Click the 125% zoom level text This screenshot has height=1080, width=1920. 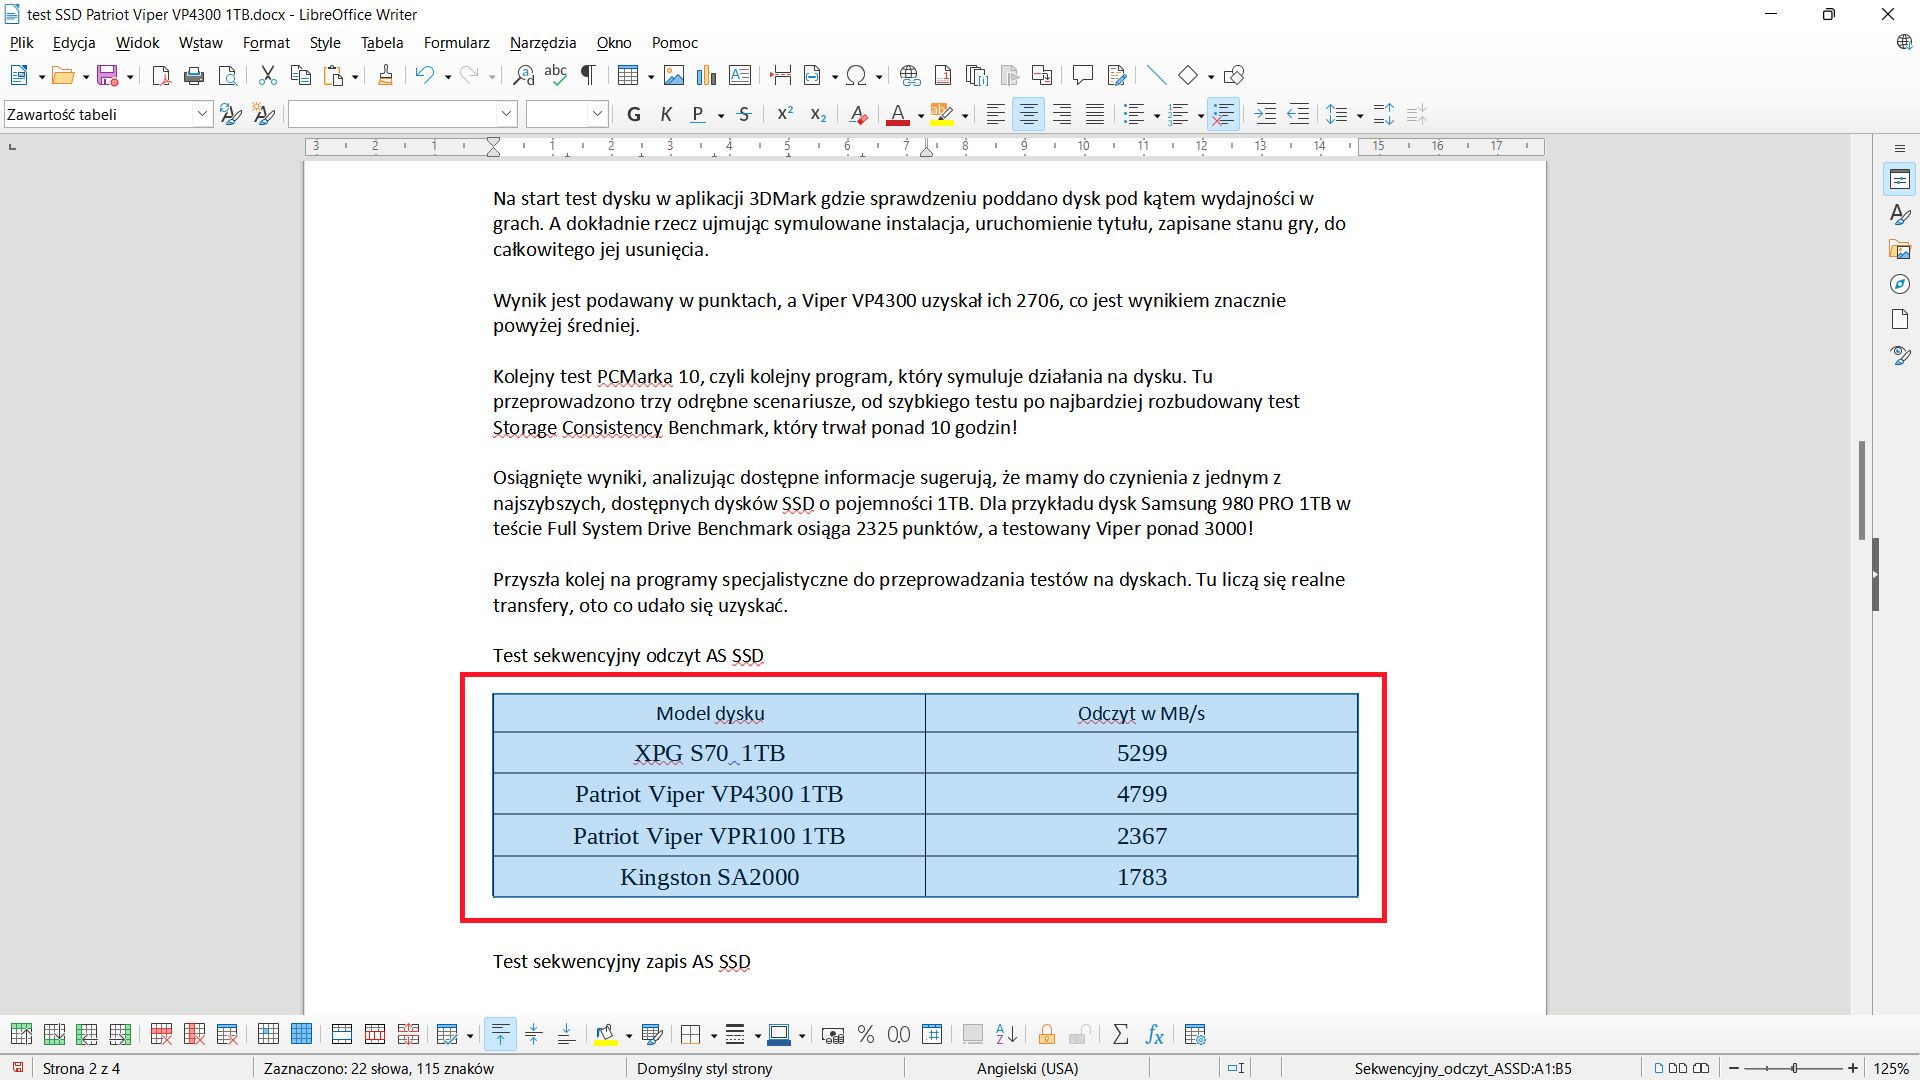1890,1068
